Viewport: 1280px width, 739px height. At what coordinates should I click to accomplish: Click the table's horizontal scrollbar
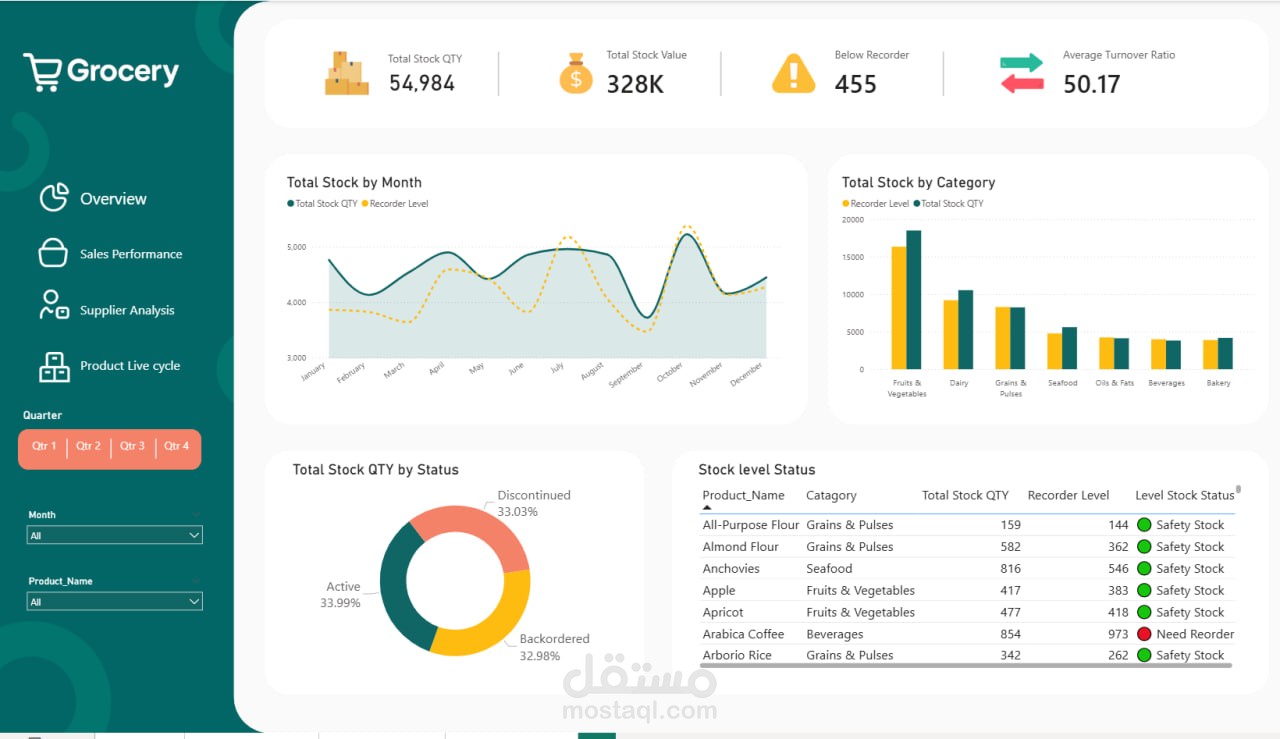[x=966, y=665]
